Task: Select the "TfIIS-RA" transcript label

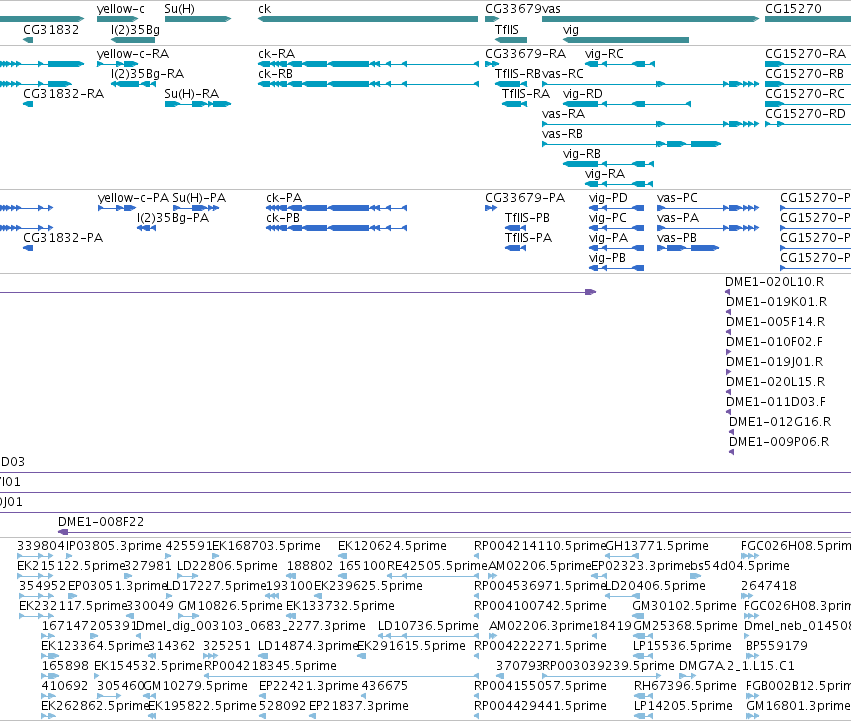Action: click(525, 94)
